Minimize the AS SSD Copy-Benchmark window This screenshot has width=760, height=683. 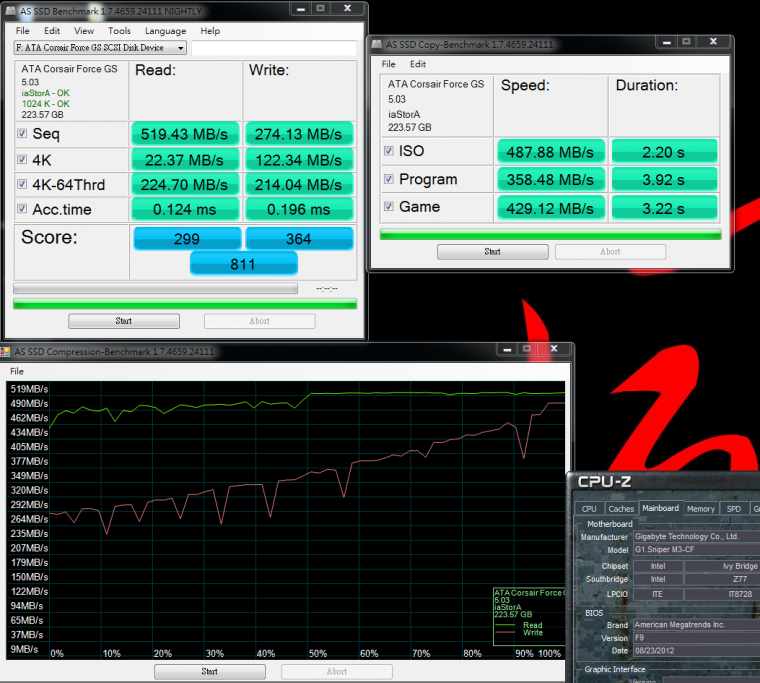click(666, 42)
